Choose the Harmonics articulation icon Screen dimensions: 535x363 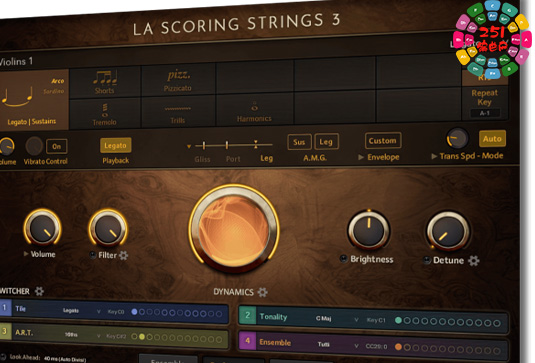pyautogui.click(x=254, y=107)
